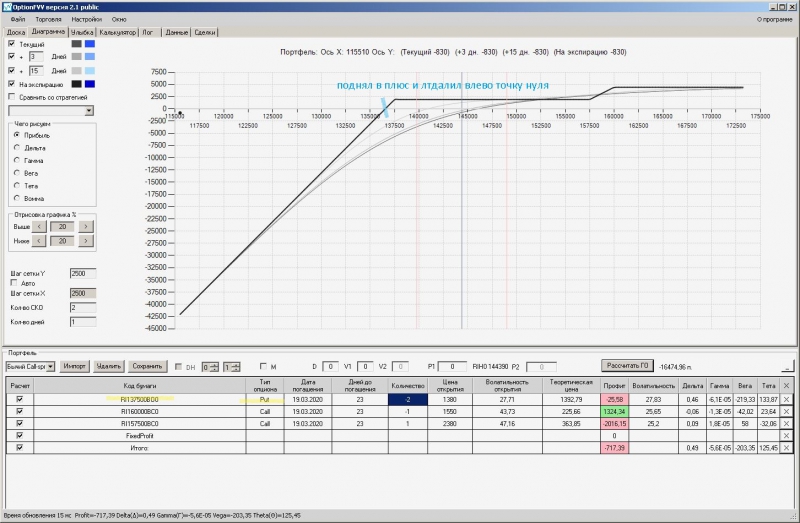
Task: Uncheck Расчет for the FixedProfit row
Action: coord(20,435)
